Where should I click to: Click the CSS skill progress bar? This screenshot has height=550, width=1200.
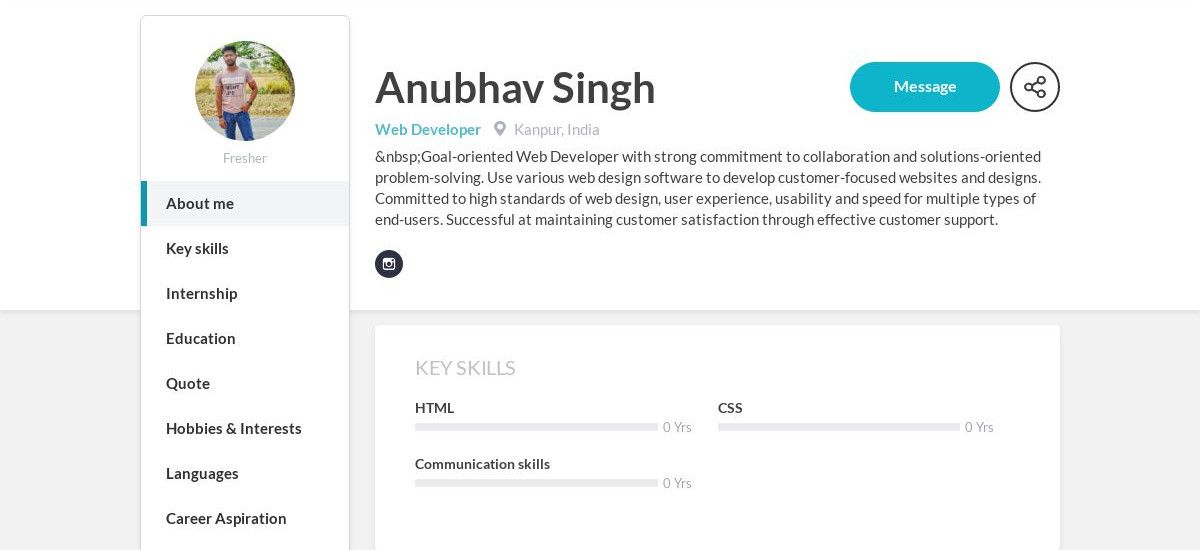point(838,427)
